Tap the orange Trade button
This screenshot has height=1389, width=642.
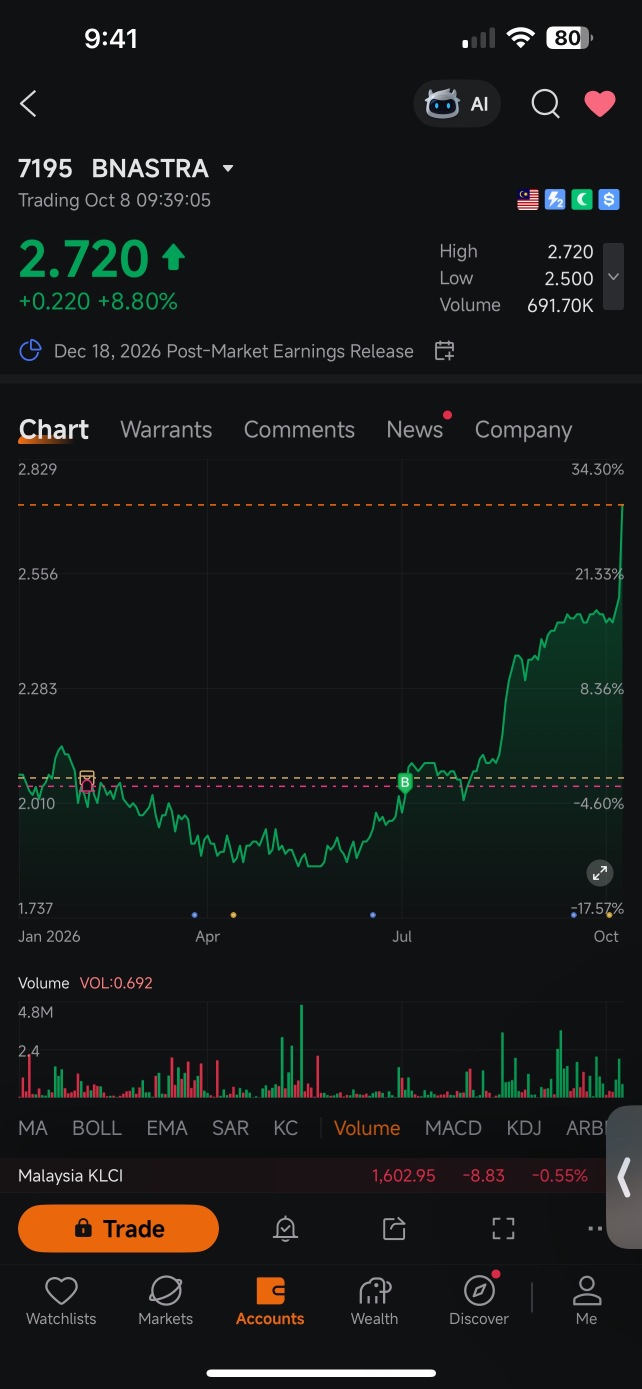pos(118,1229)
